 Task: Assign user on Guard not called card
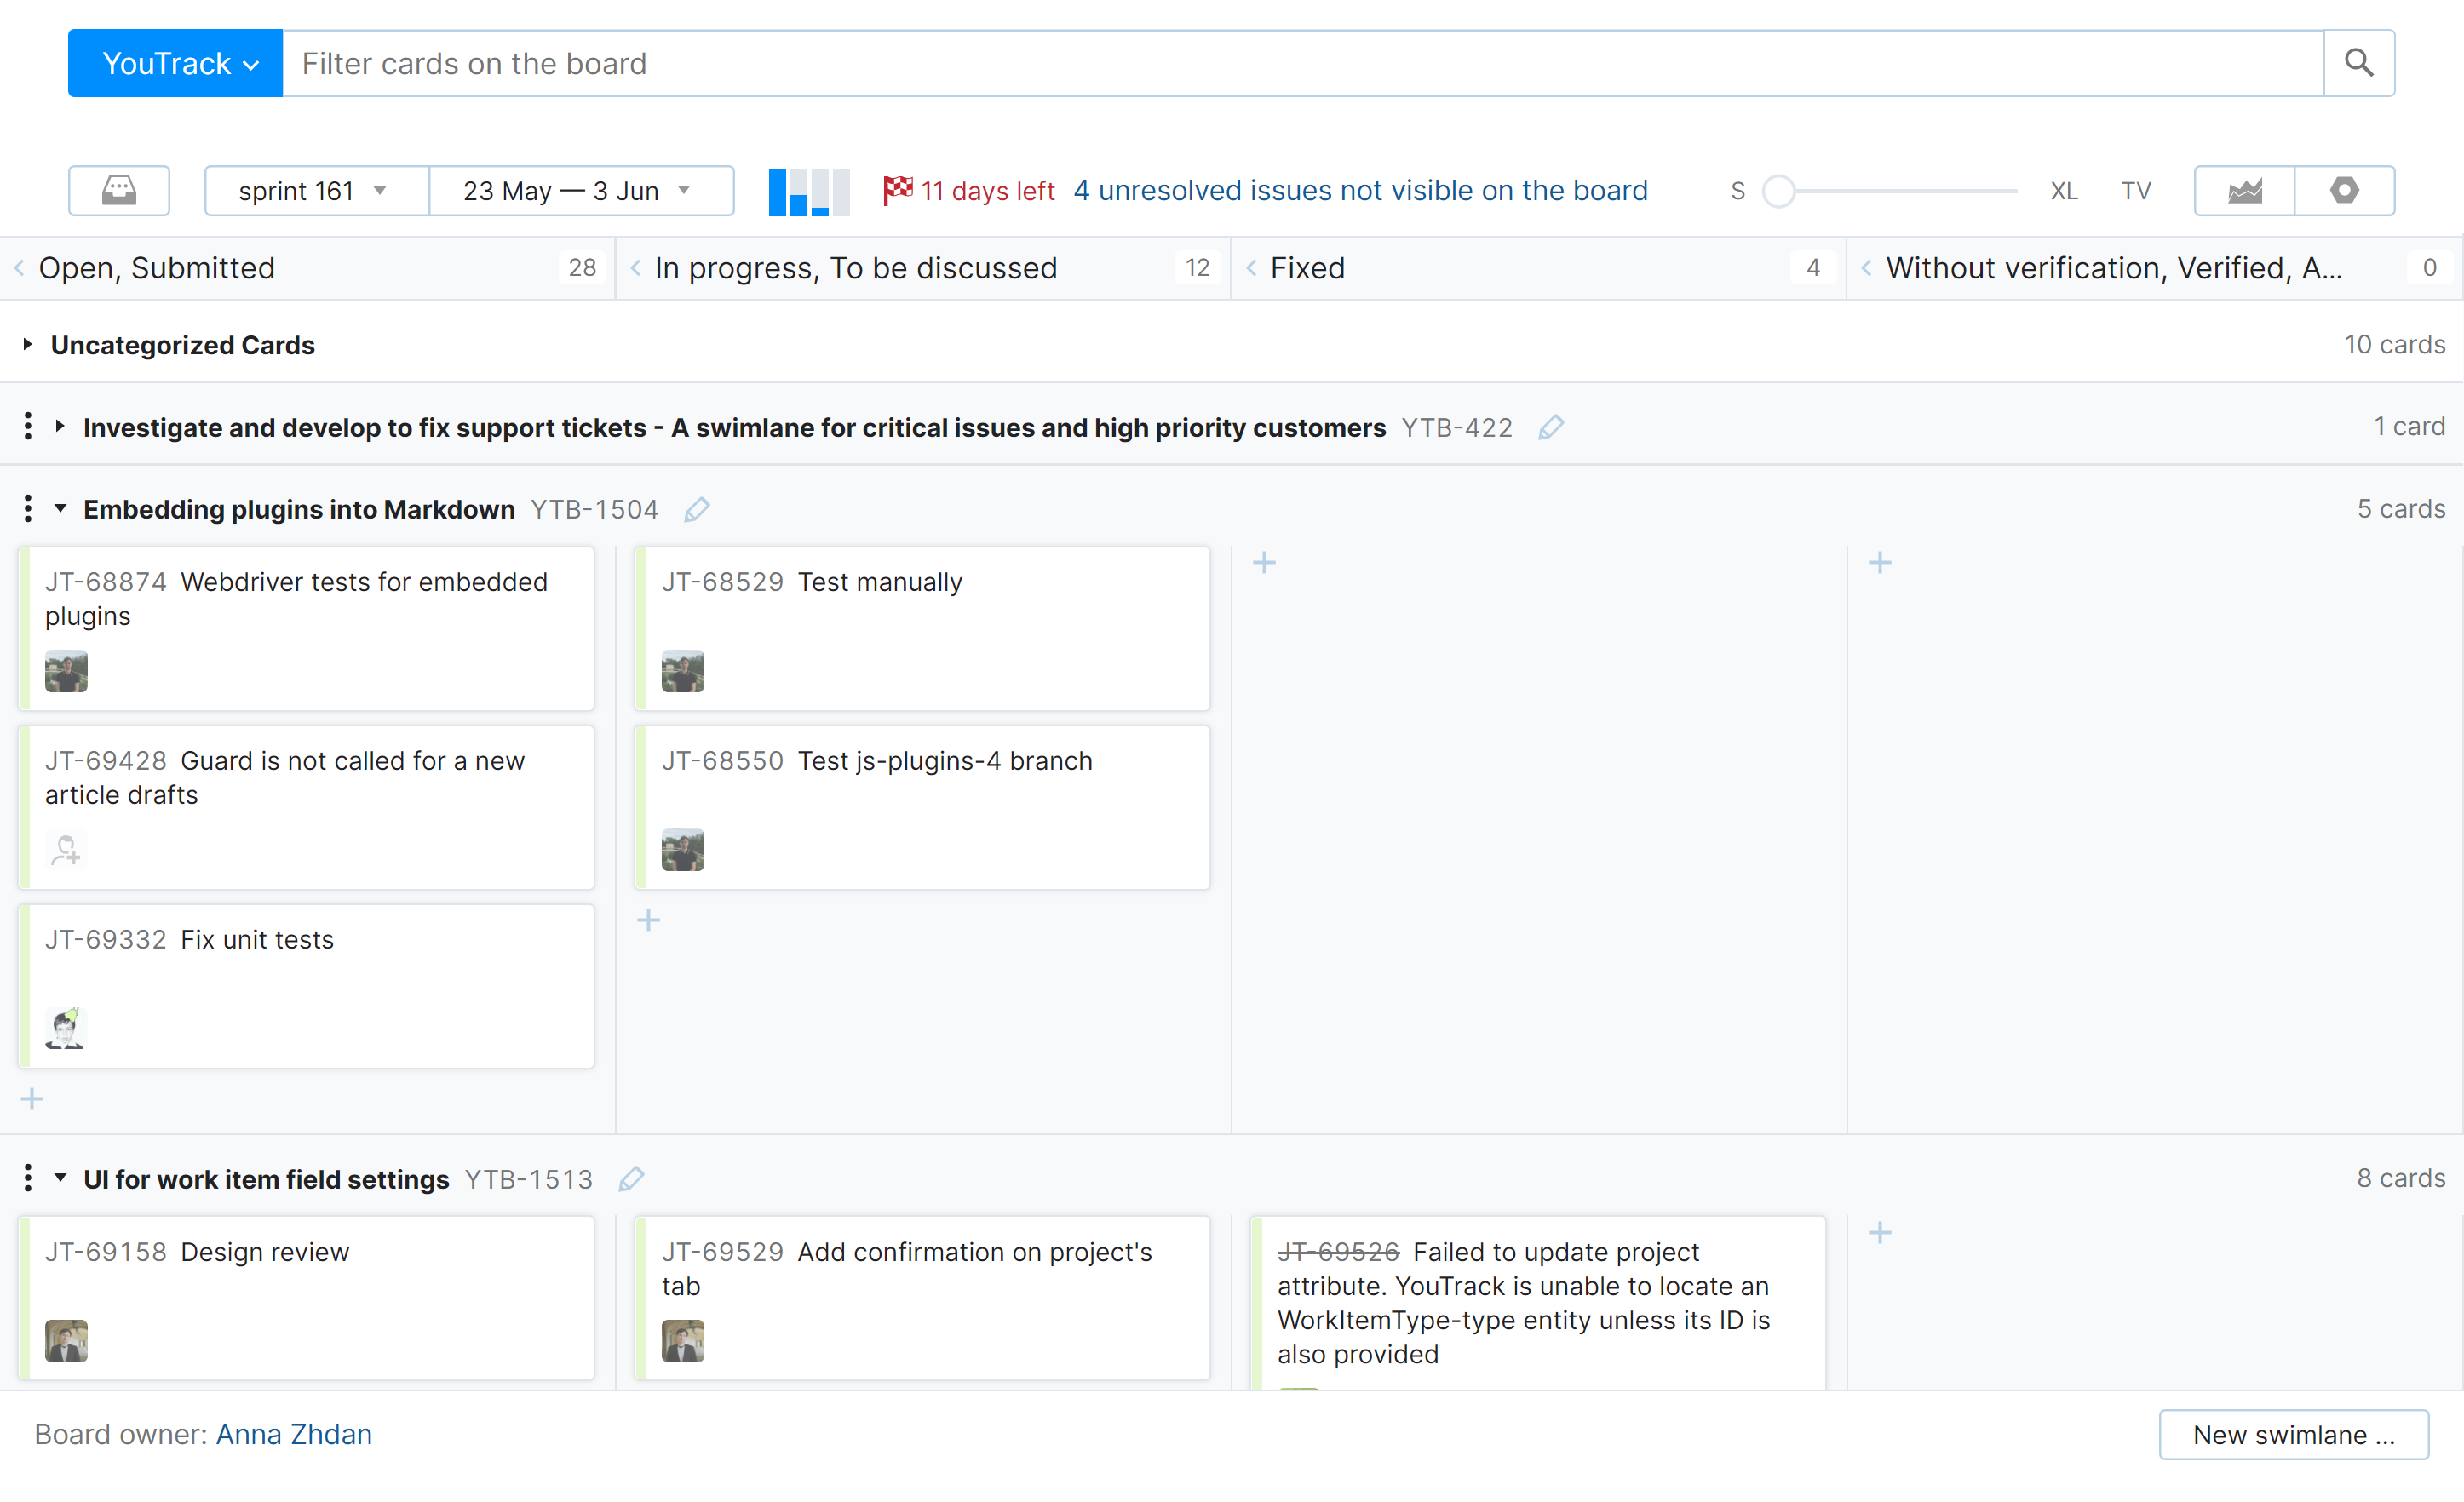click(66, 849)
